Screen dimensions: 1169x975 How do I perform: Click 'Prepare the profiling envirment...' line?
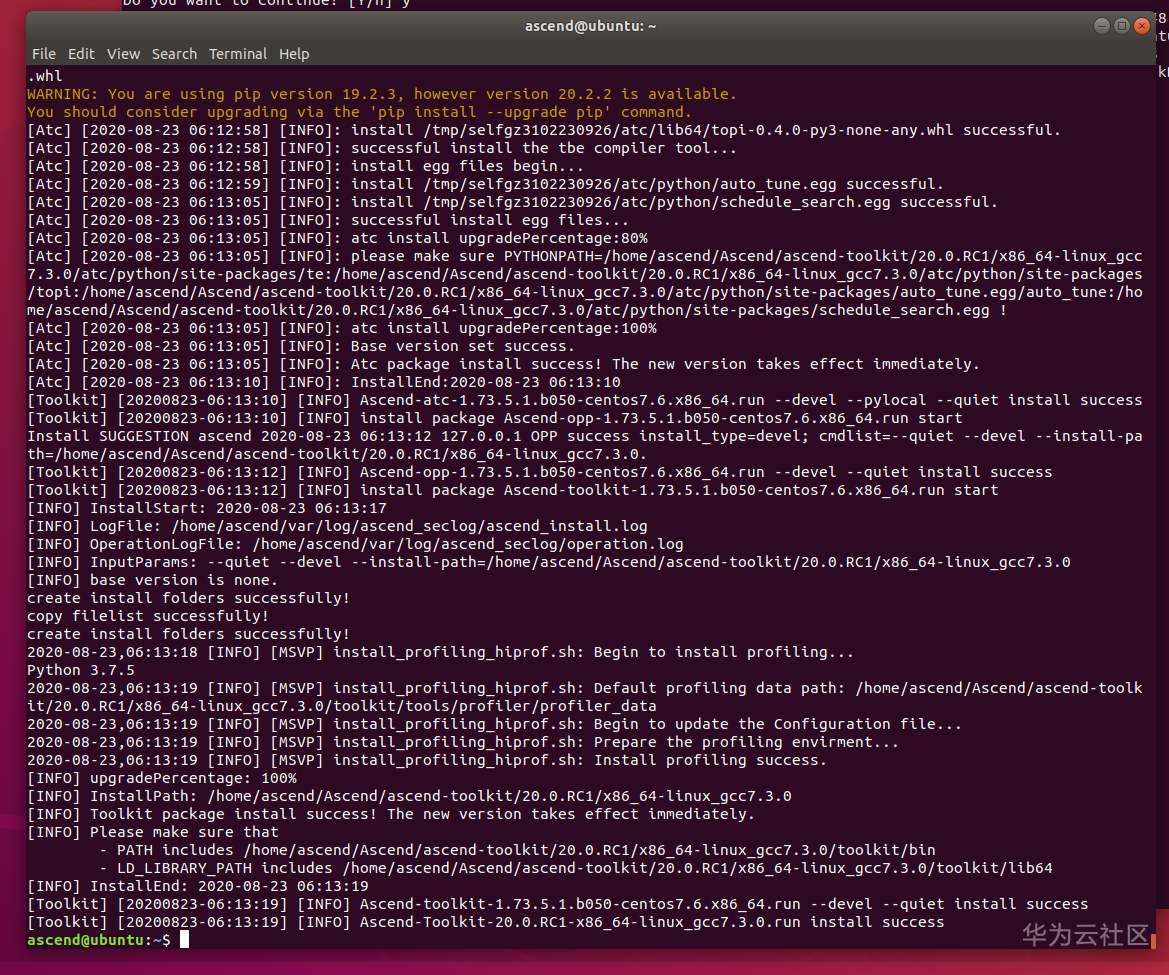(463, 742)
